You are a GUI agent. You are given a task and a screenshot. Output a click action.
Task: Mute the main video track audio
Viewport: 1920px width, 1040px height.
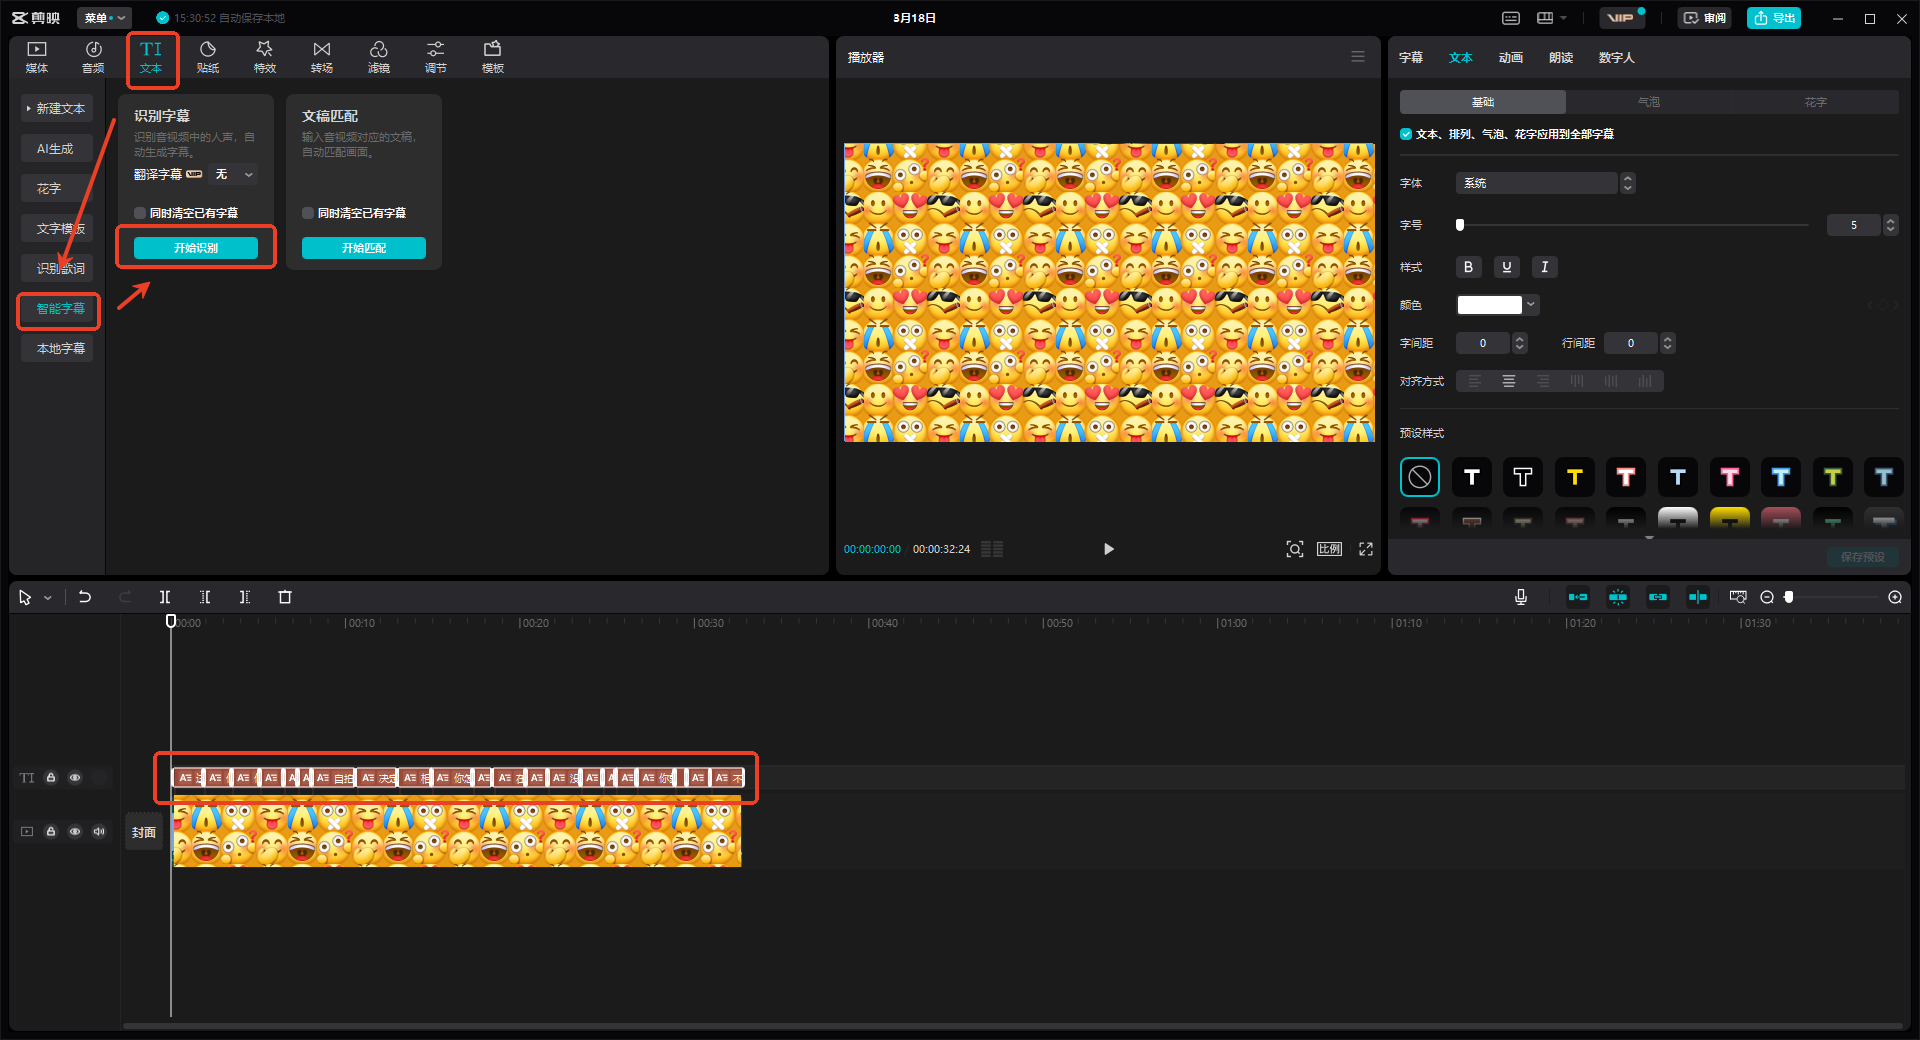(99, 832)
